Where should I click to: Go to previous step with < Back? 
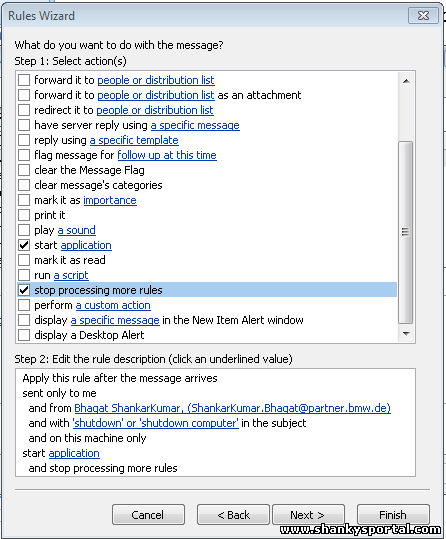tap(233, 515)
